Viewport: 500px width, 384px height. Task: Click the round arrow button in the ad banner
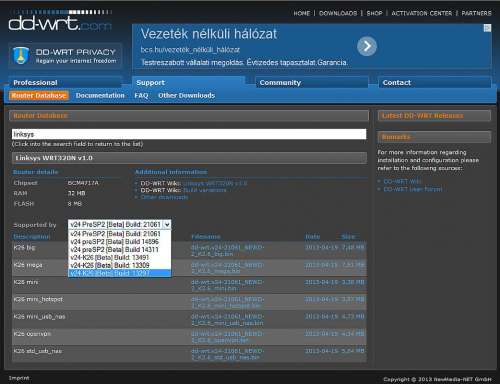click(367, 46)
